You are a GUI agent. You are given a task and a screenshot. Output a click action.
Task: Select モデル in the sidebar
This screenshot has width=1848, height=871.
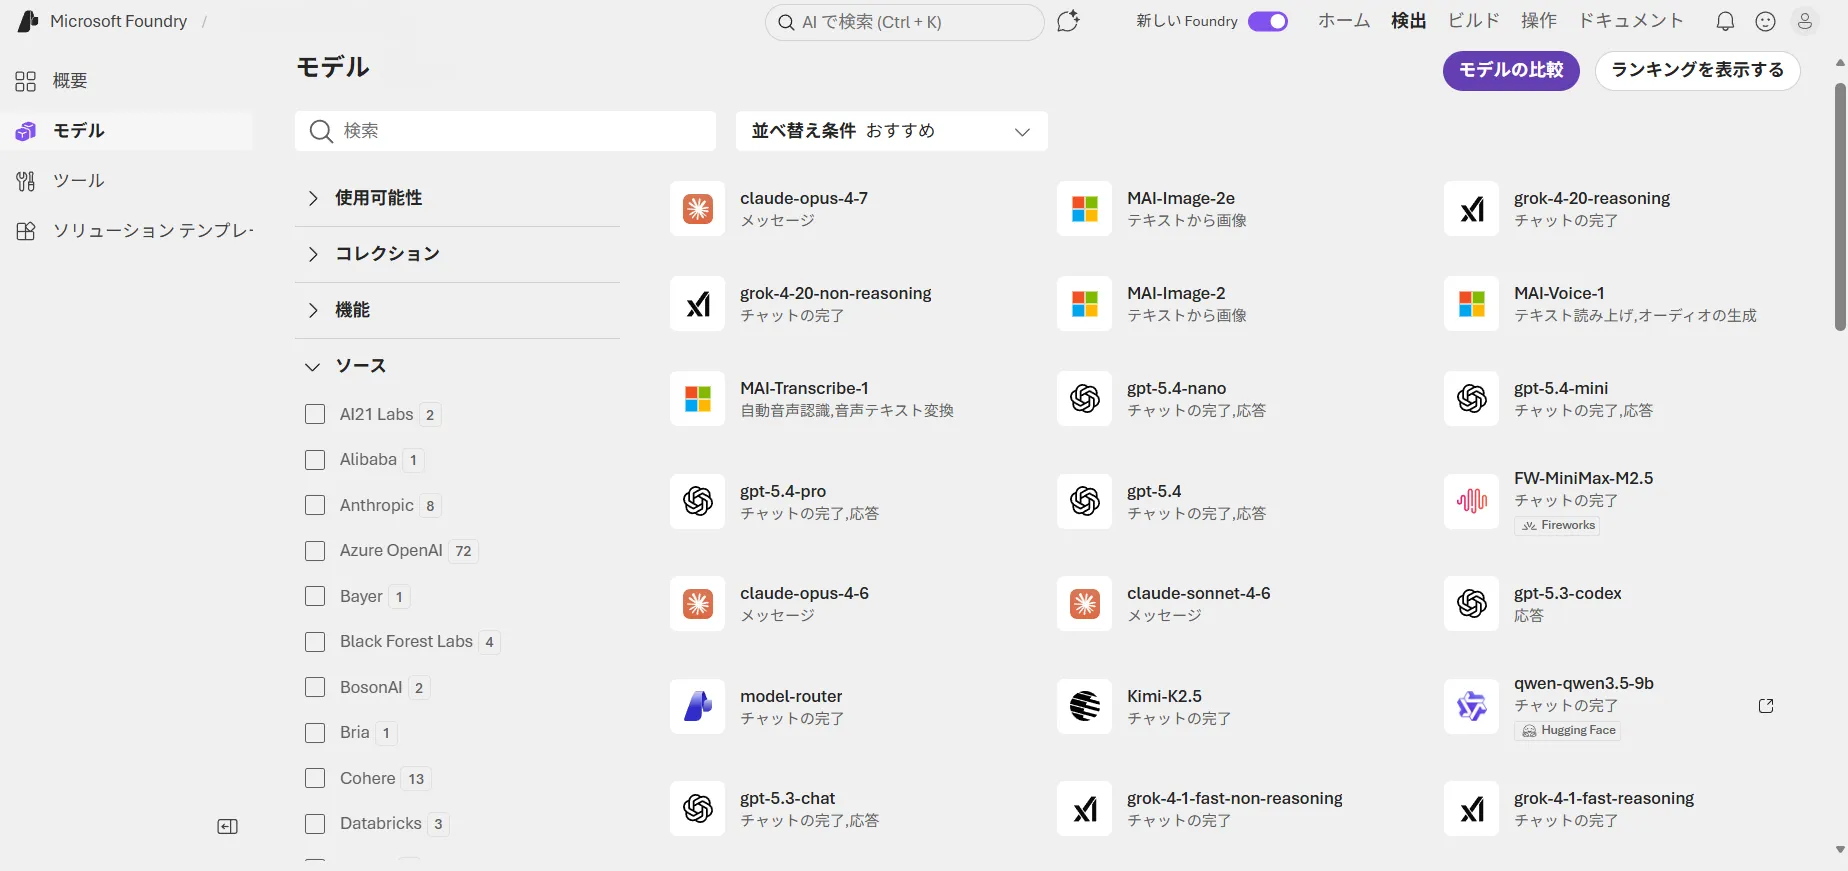click(128, 131)
